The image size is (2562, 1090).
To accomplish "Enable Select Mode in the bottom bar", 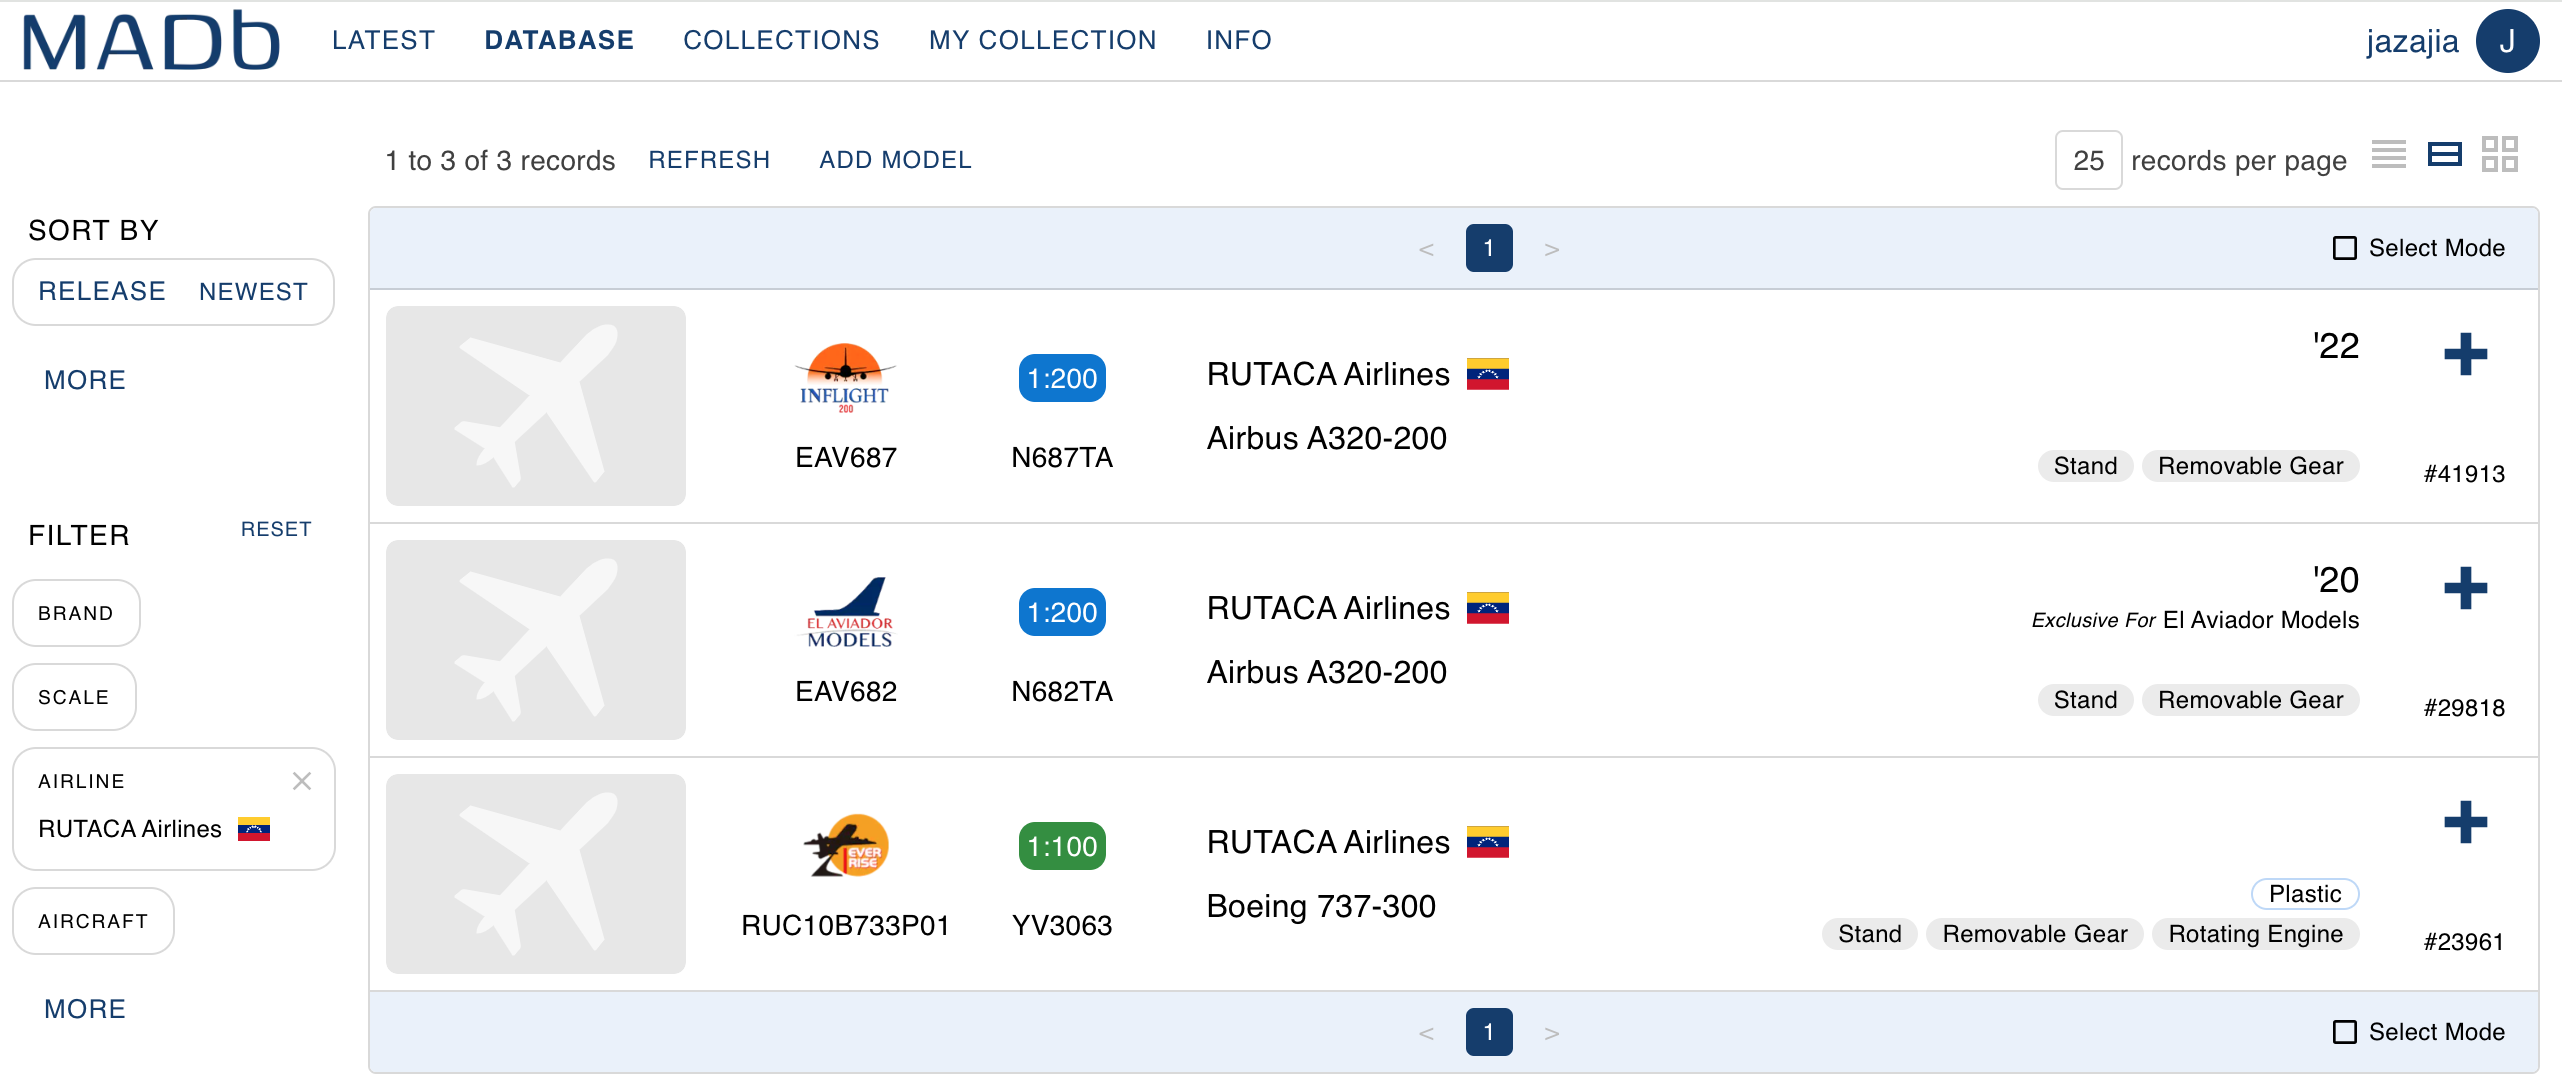I will (2345, 1032).
